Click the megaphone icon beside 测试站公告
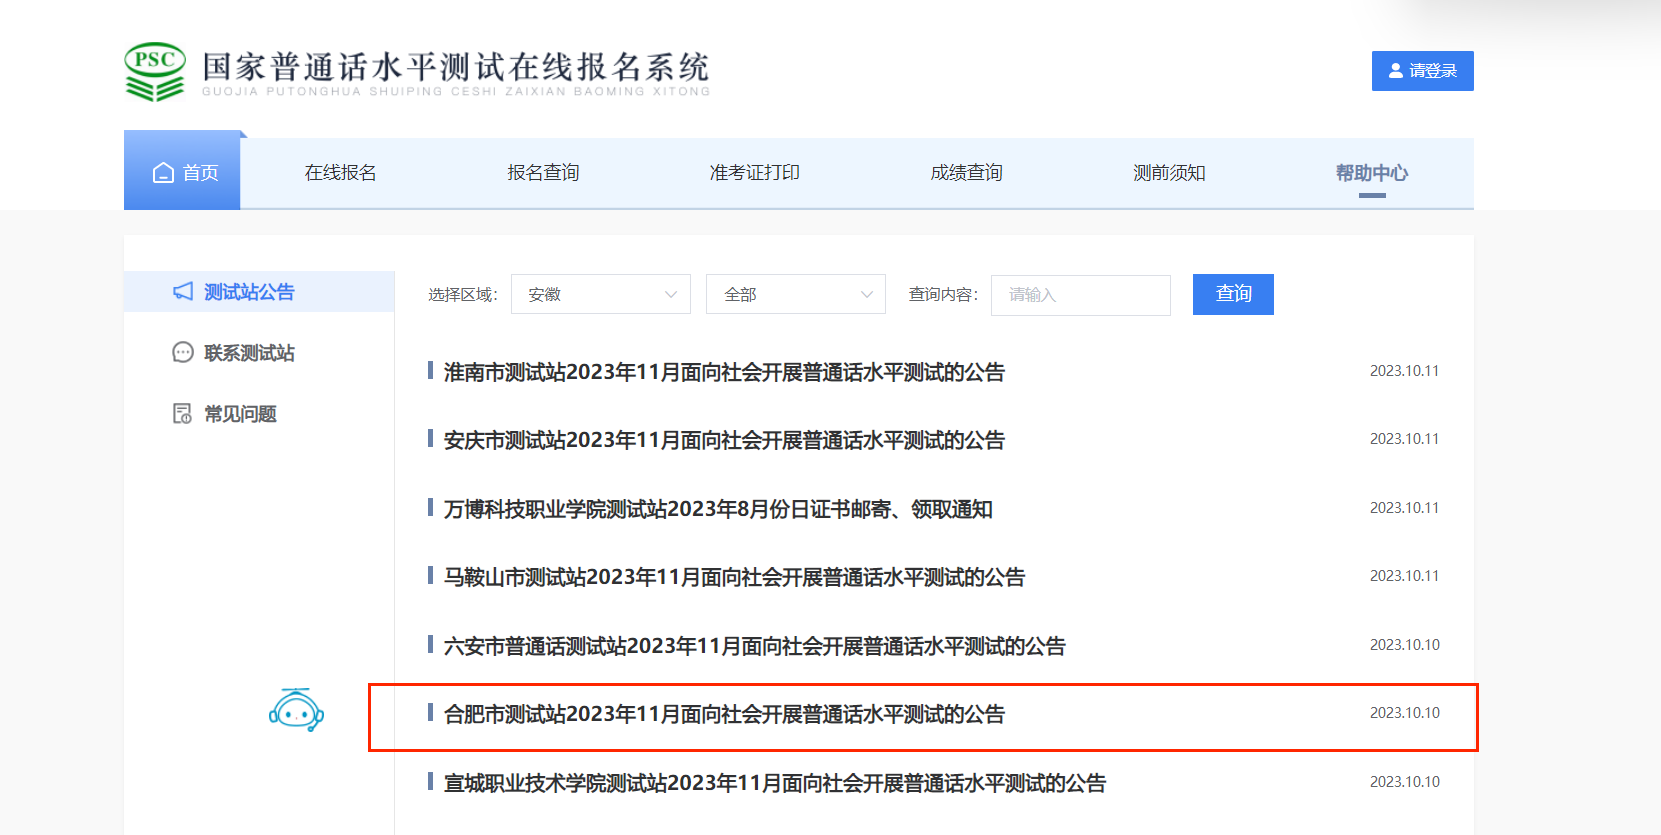This screenshot has width=1661, height=835. (183, 291)
